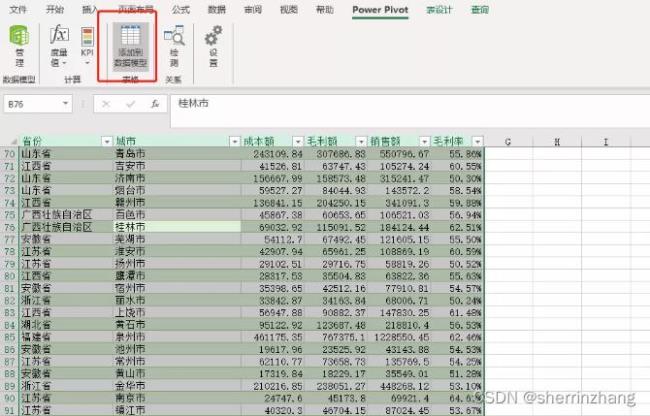Select cell with city 青岛市
The height and width of the screenshot is (416, 650).
point(177,154)
